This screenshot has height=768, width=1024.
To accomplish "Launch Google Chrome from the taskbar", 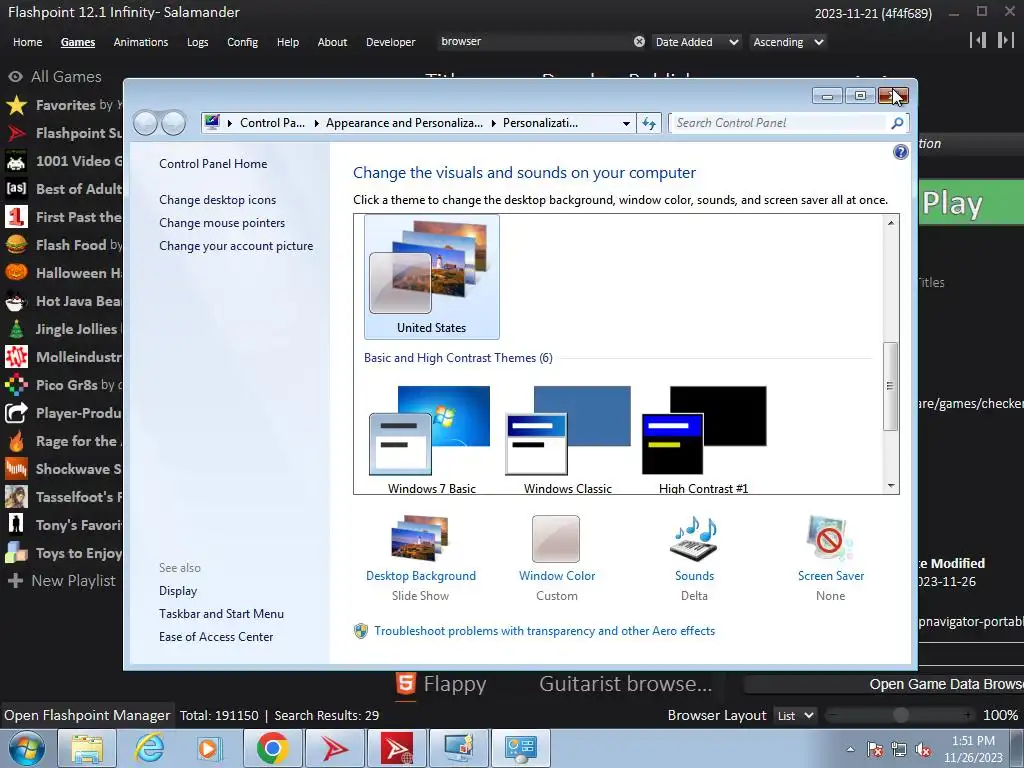I will (272, 748).
